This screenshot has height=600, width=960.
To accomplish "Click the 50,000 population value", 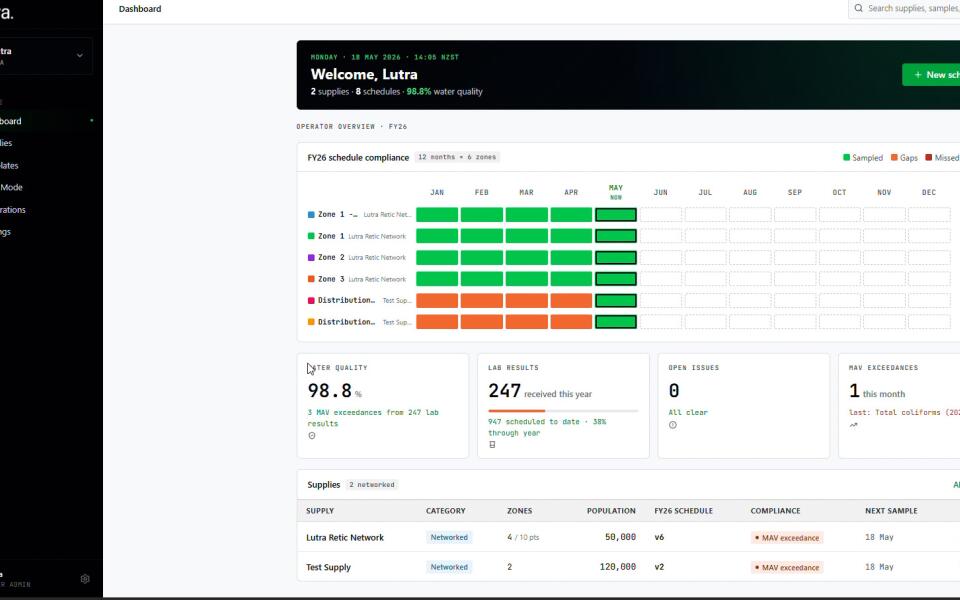I will [620, 537].
